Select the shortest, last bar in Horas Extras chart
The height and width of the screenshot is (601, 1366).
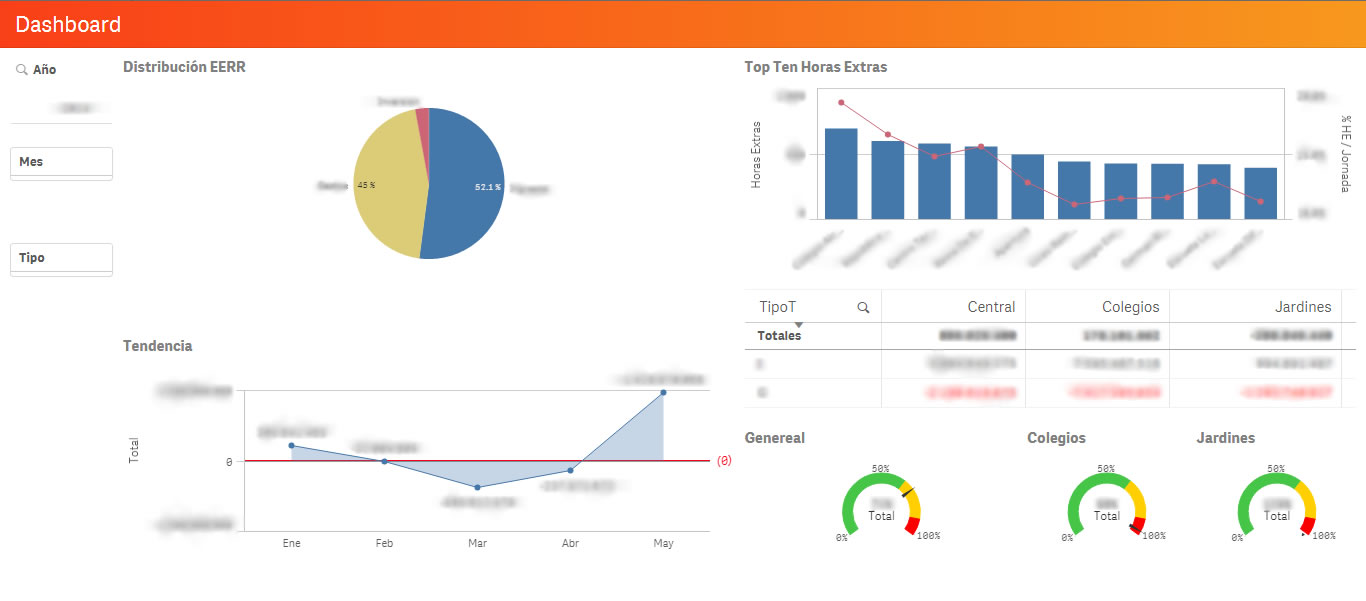1260,193
